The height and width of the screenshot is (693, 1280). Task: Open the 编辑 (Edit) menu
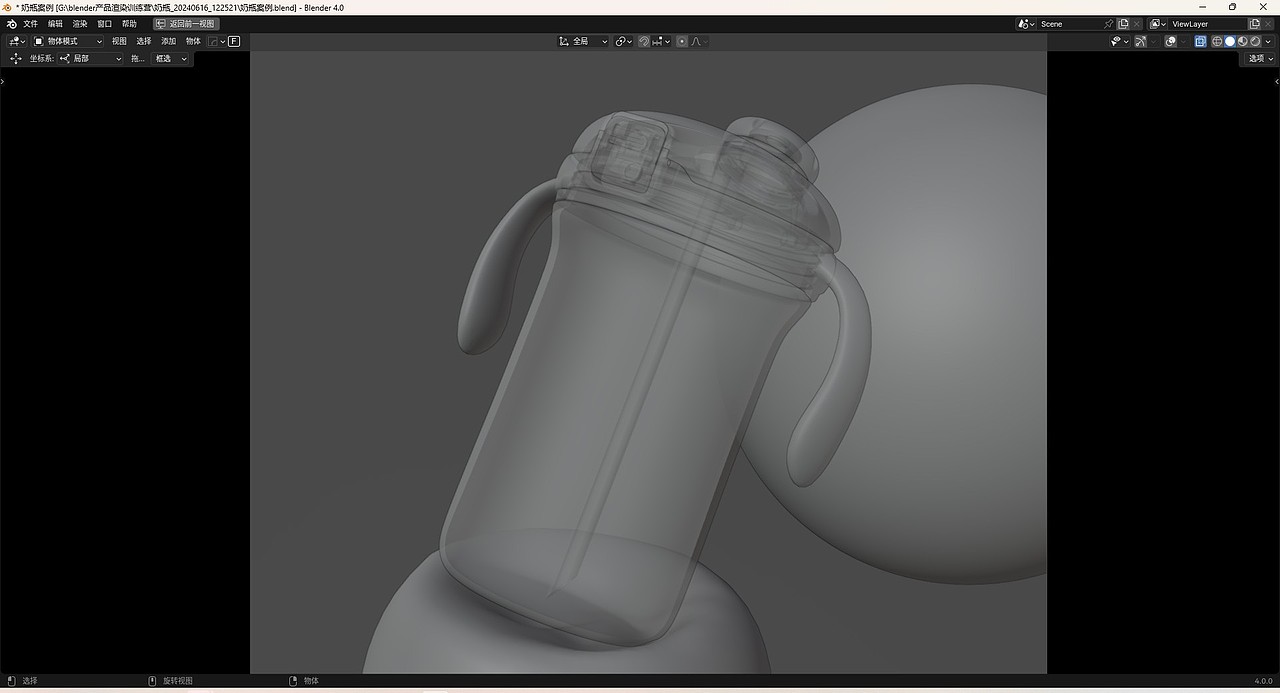click(x=55, y=23)
